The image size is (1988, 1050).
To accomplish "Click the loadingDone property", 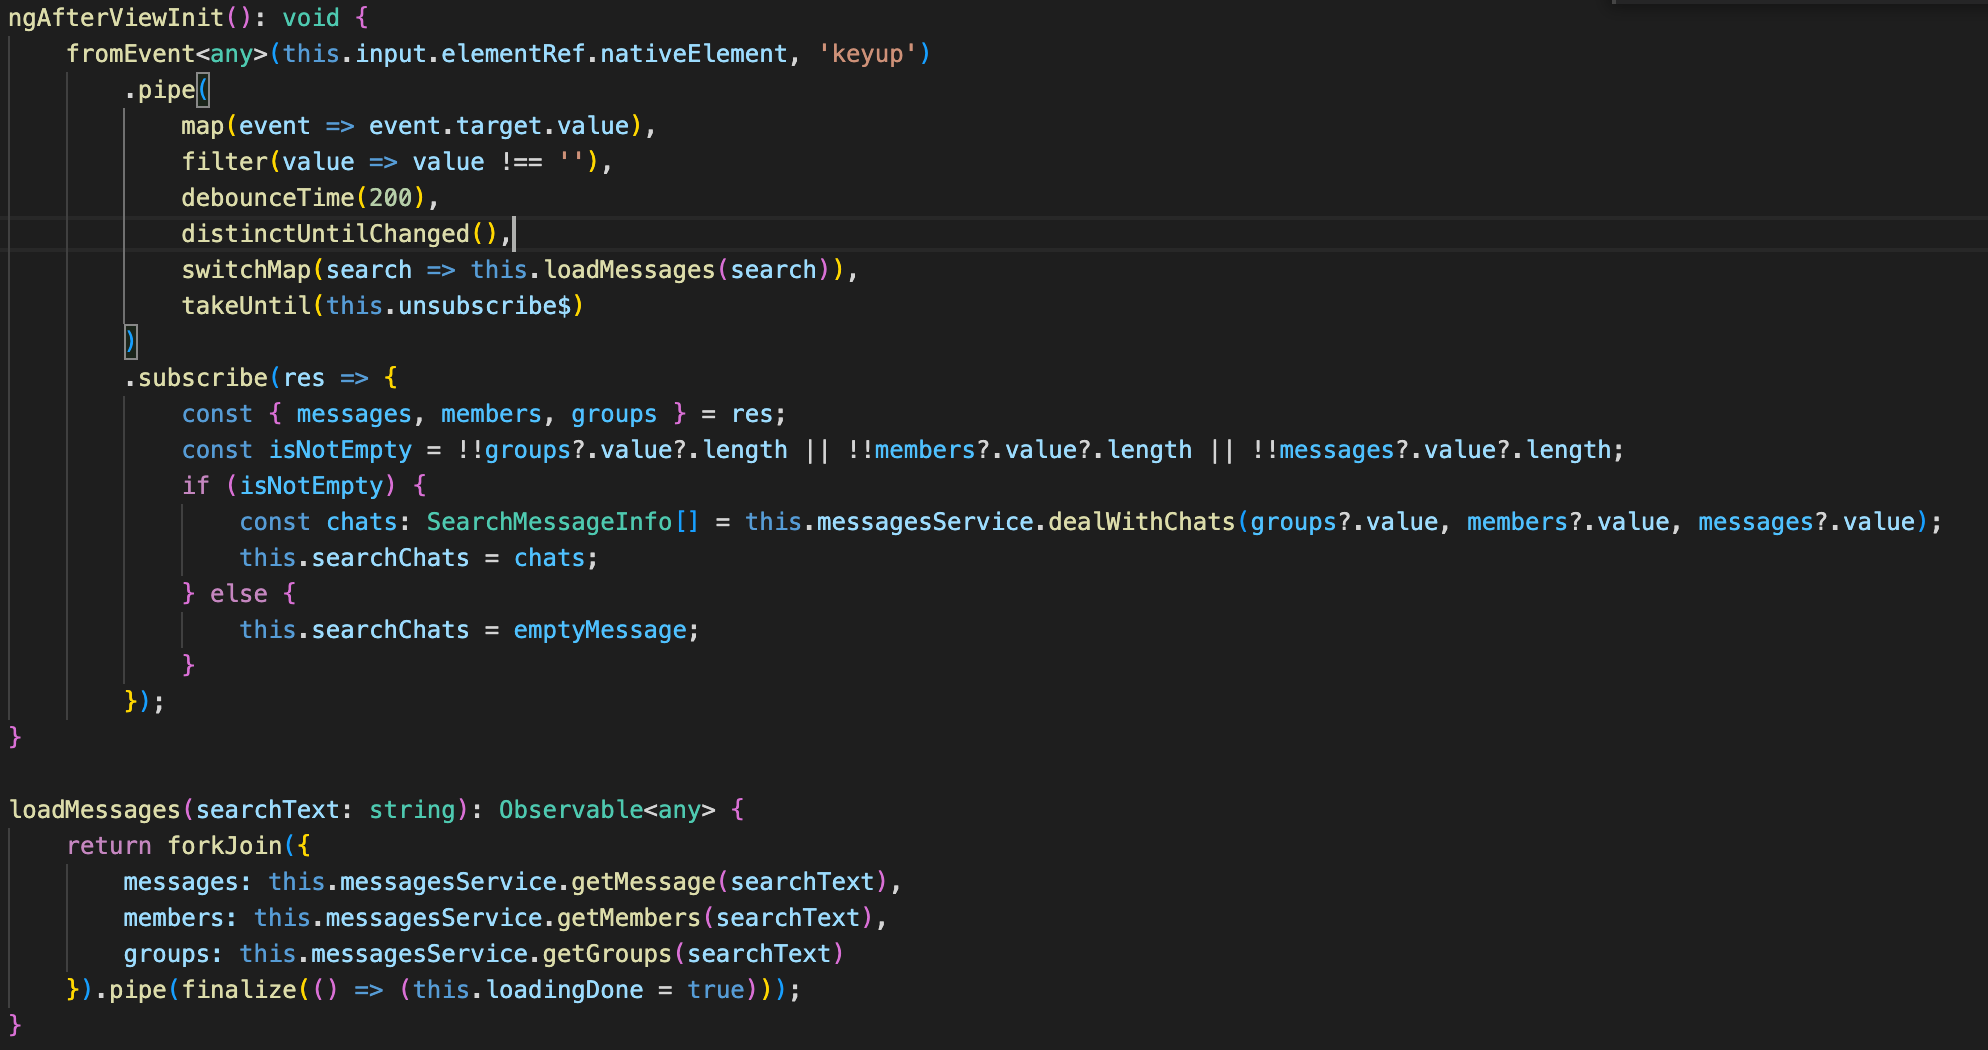I will coord(564,990).
